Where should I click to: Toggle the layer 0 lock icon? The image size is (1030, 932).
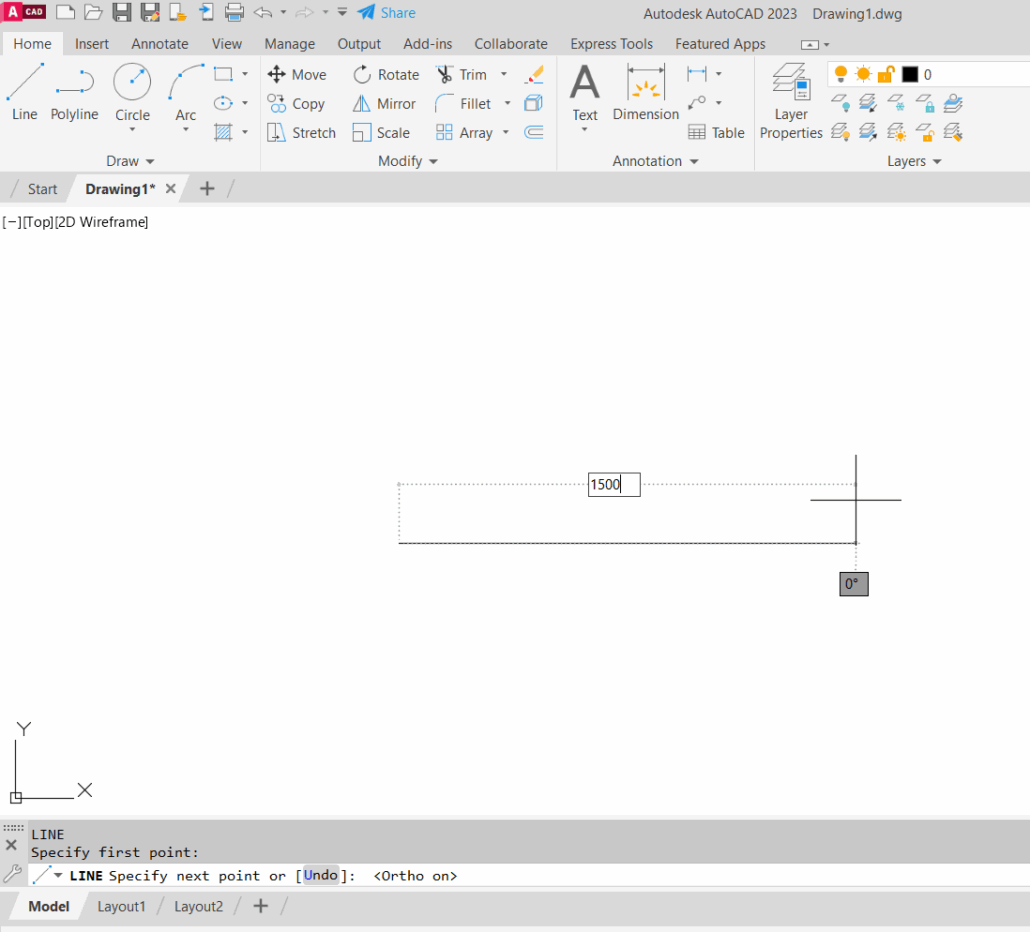[x=886, y=74]
